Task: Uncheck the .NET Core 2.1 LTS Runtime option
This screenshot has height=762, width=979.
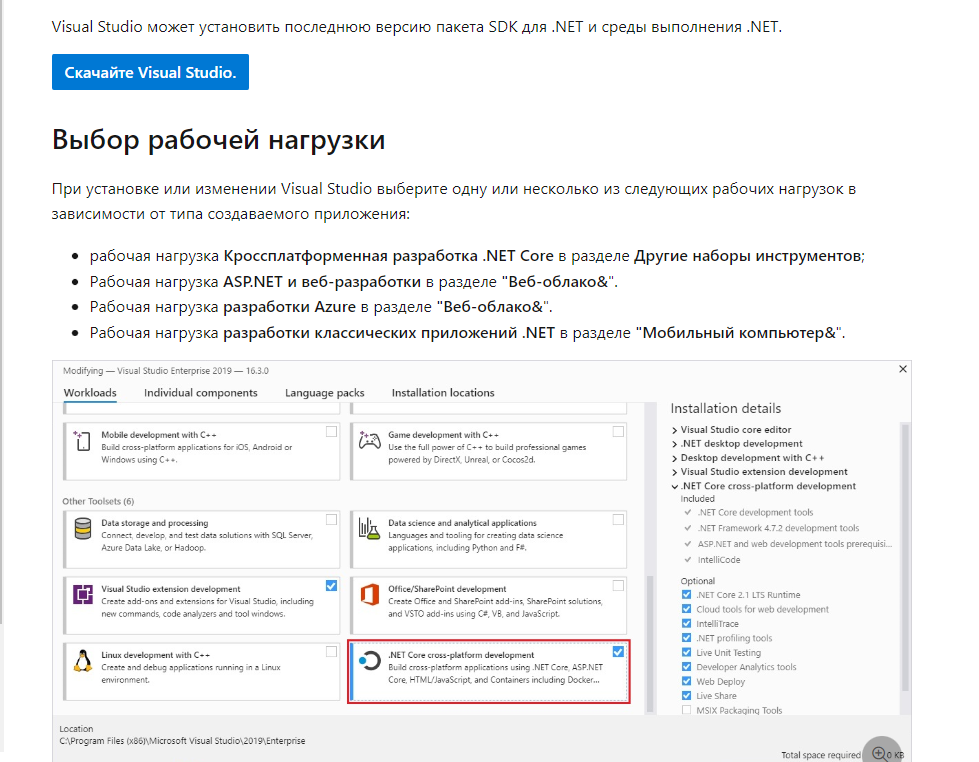Action: 685,593
